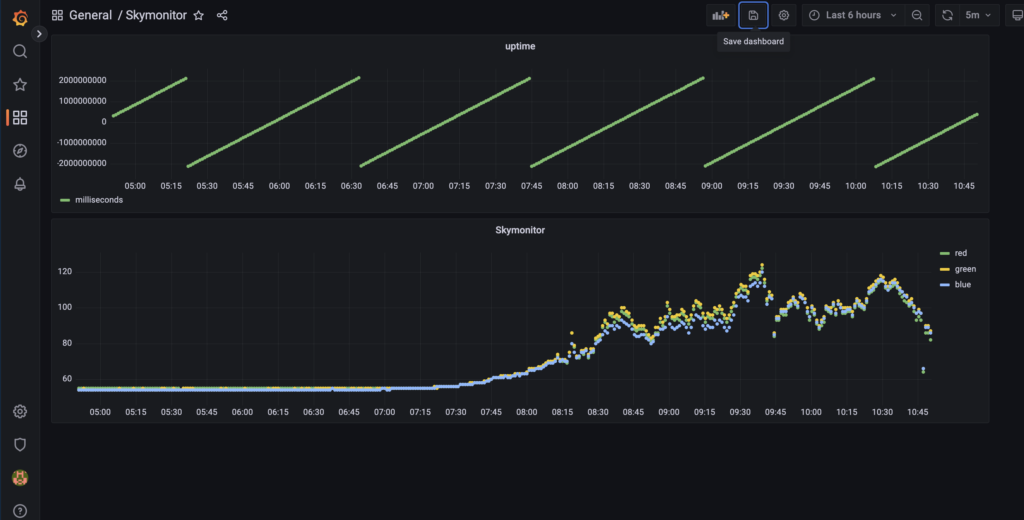Open the Dashboards grid icon in sidebar

tap(20, 118)
